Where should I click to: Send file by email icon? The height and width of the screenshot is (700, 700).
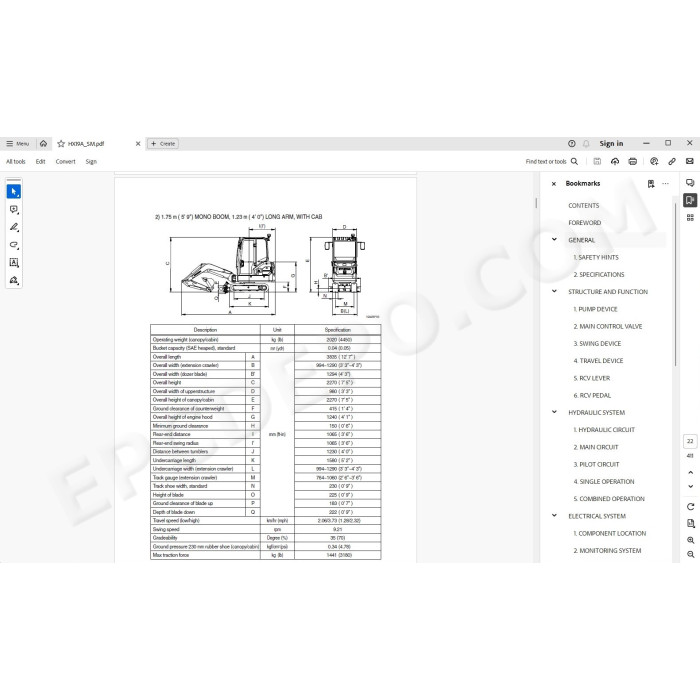point(690,162)
